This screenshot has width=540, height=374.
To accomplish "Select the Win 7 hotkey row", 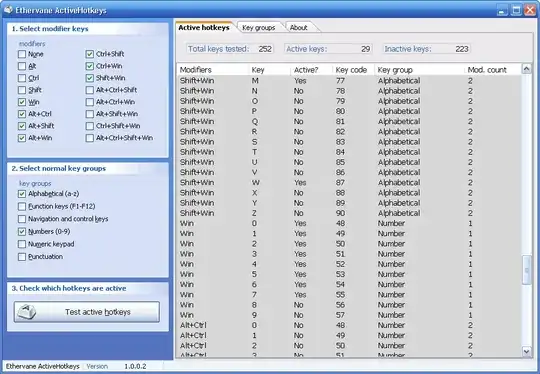I will [x=349, y=295].
